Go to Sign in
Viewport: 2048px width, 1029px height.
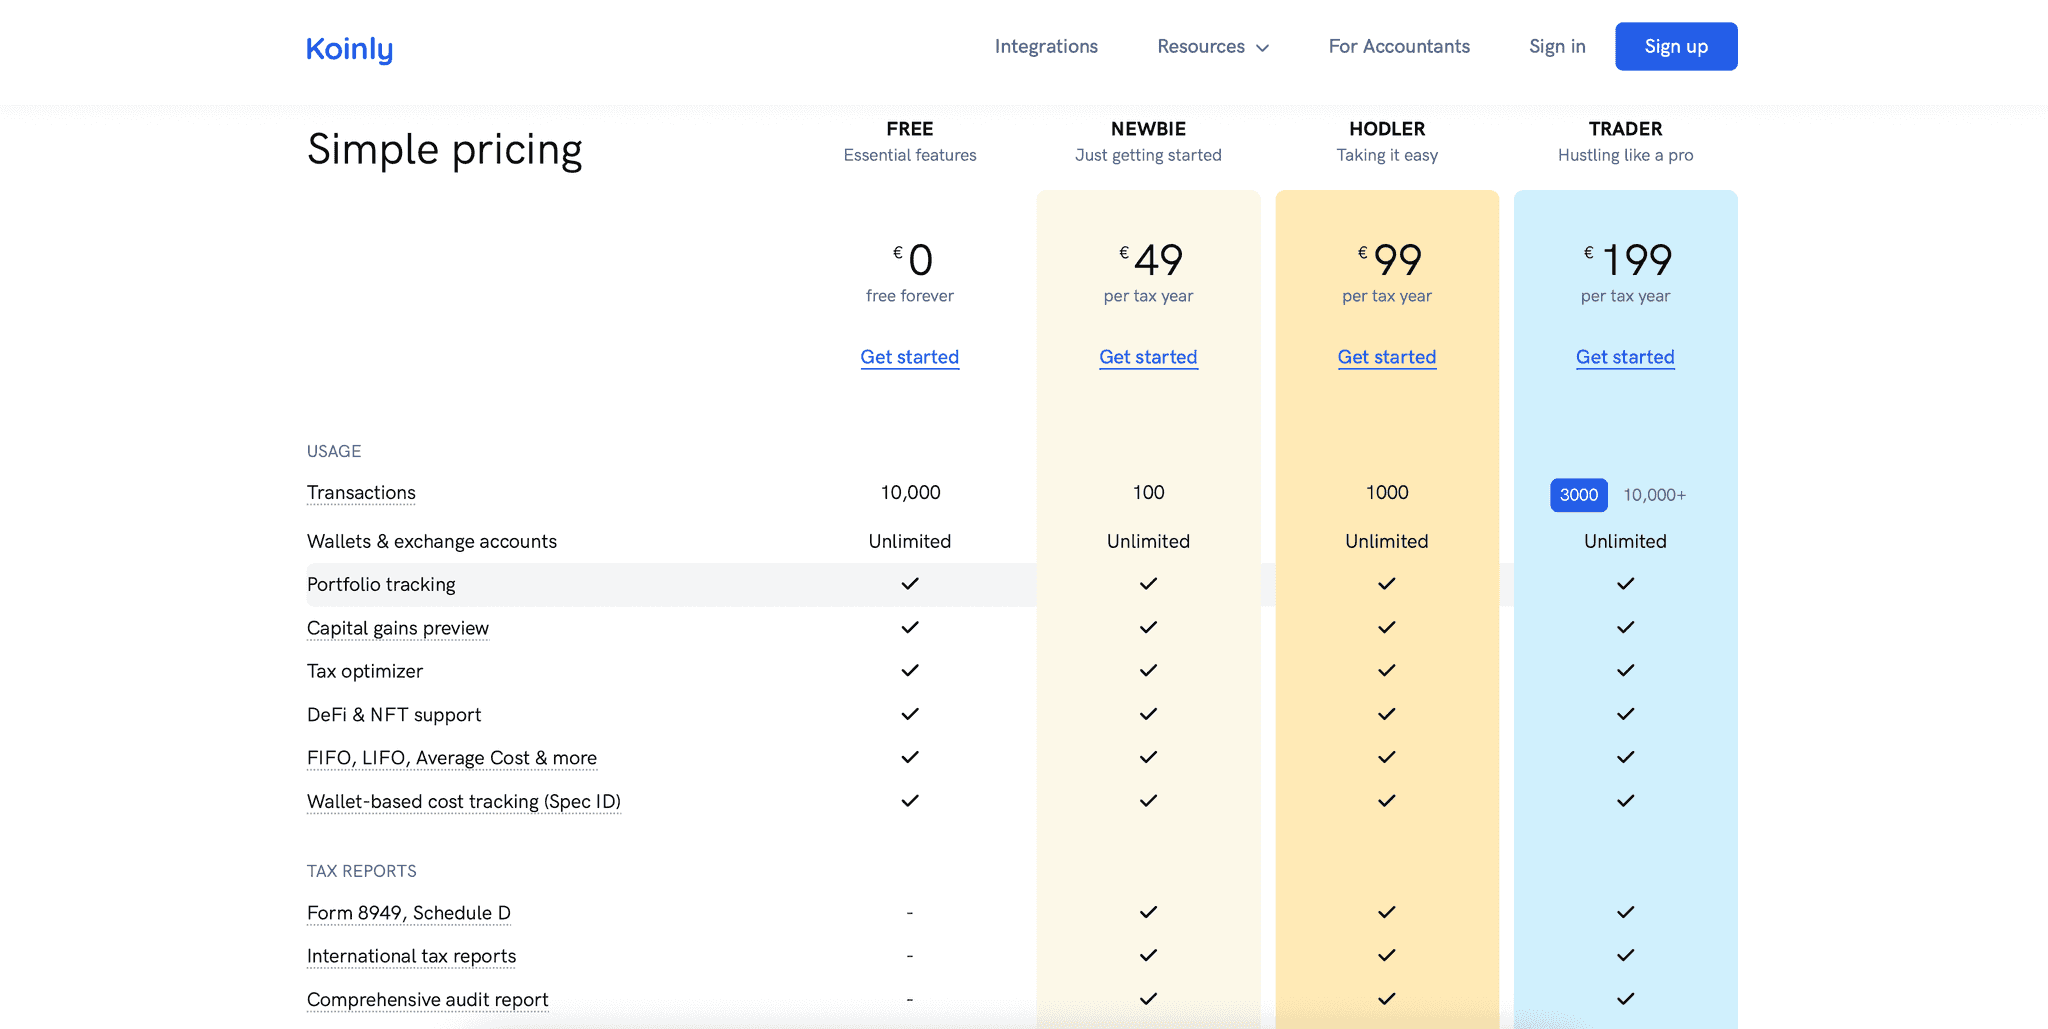click(x=1557, y=46)
